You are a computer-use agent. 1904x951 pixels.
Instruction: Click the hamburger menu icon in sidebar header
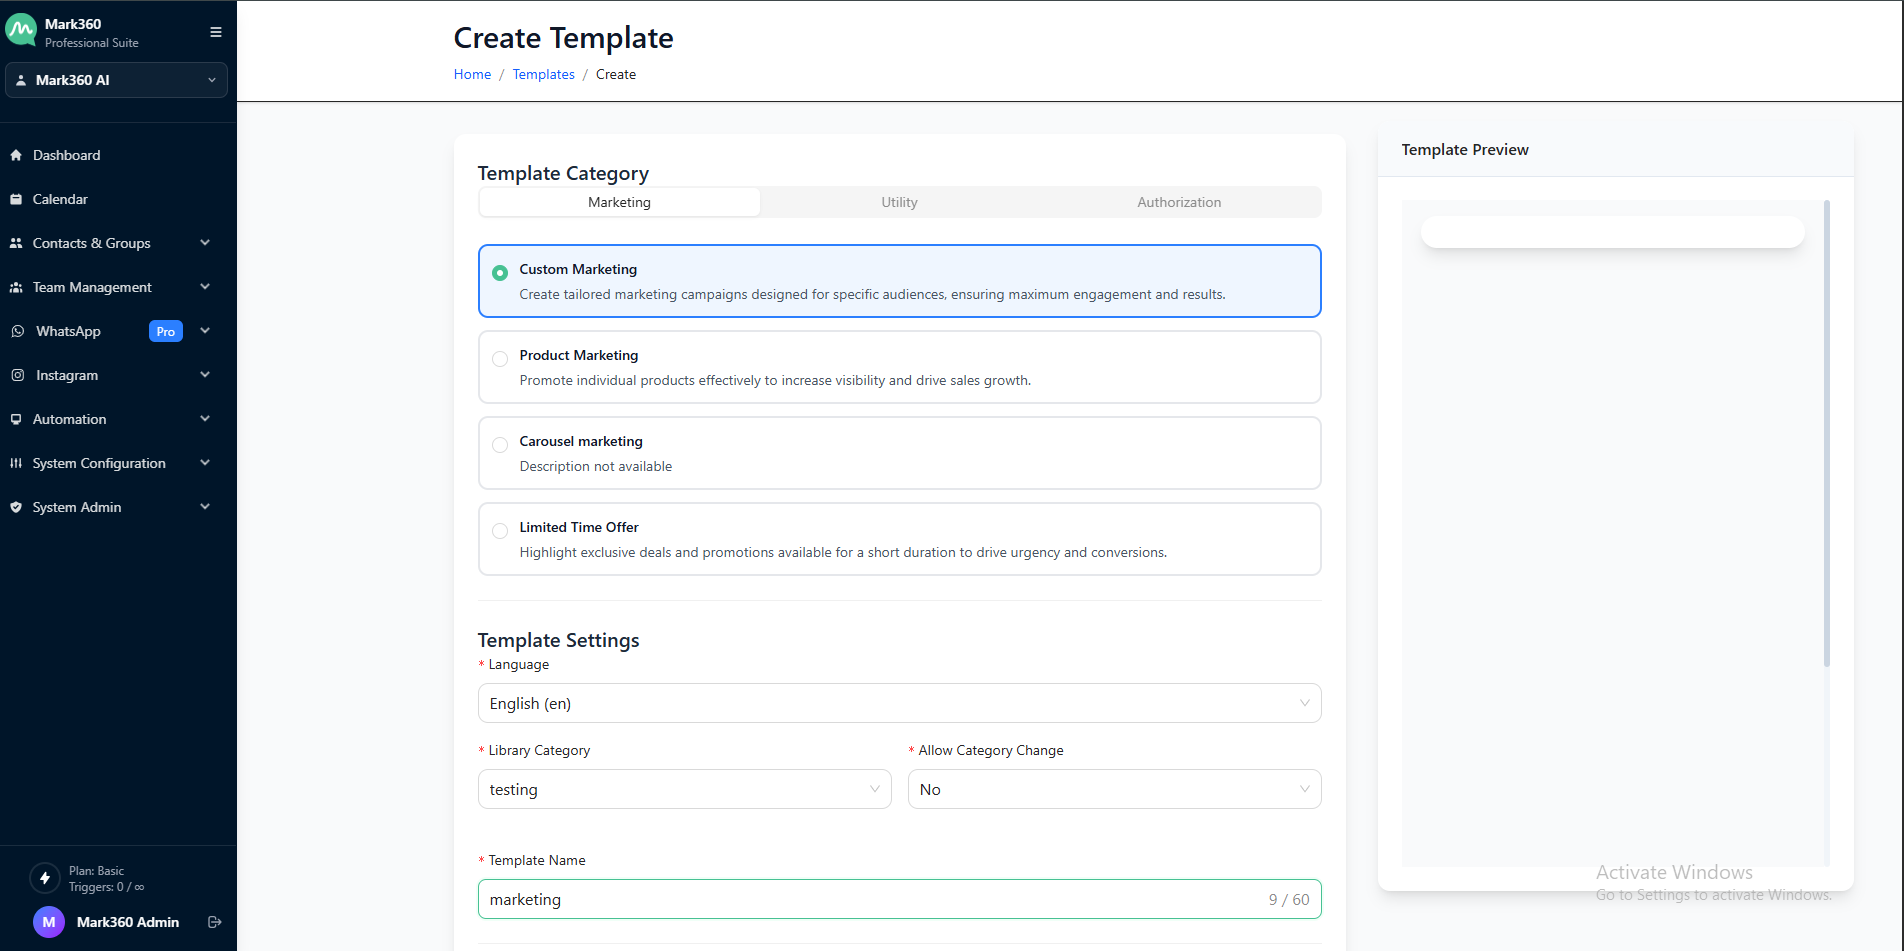click(215, 32)
